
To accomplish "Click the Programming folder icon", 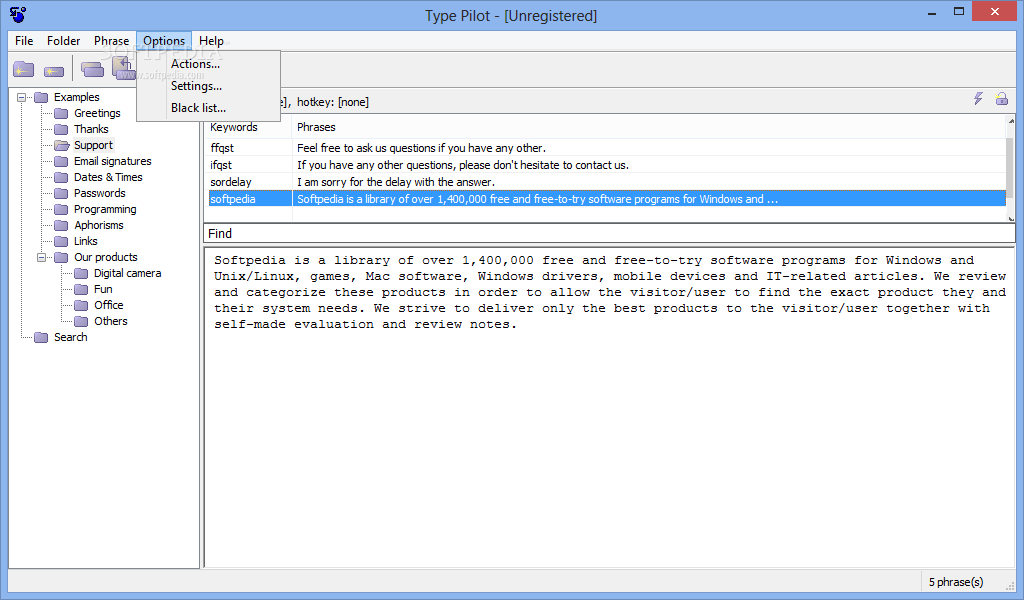I will (x=61, y=210).
